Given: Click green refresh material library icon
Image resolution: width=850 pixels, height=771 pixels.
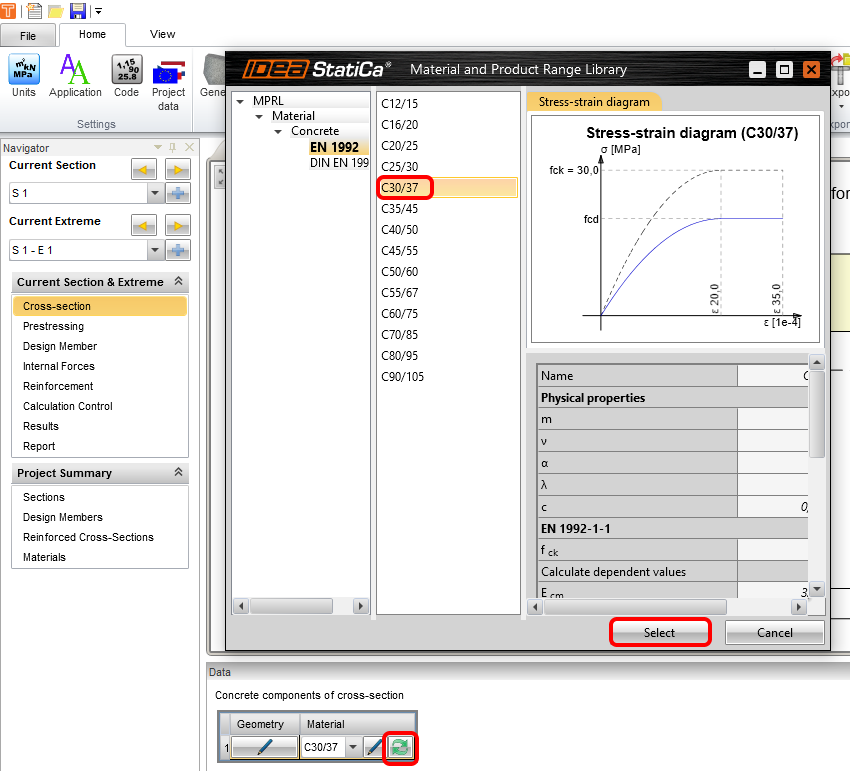Looking at the screenshot, I should coord(399,747).
